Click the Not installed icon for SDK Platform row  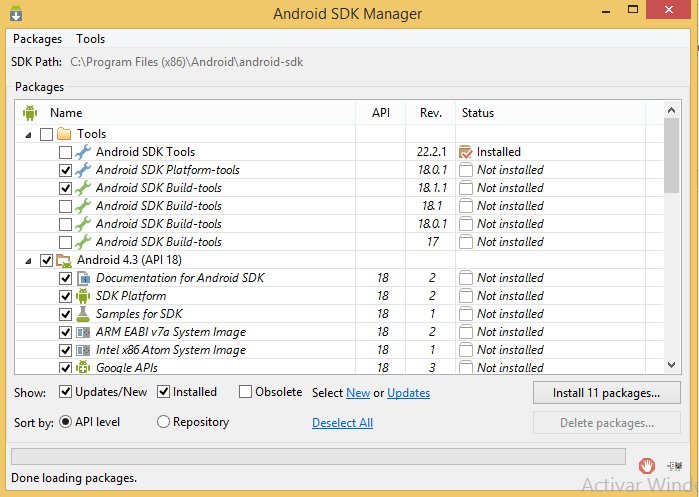(x=466, y=296)
